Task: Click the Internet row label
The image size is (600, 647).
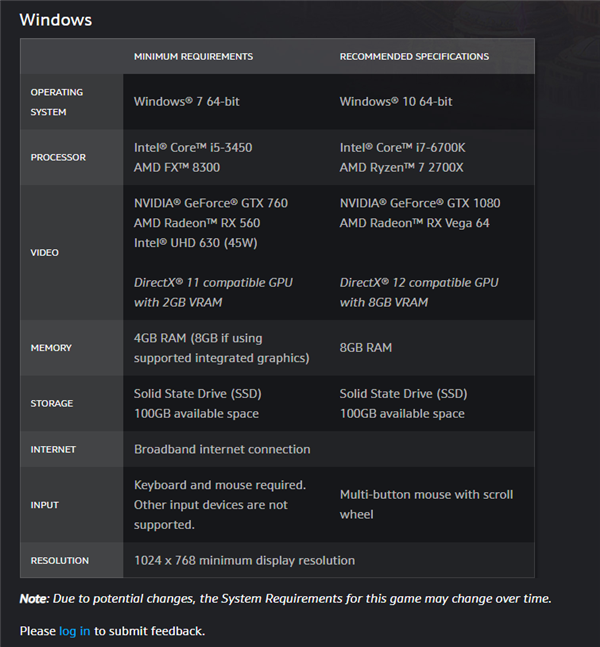Action: point(53,450)
